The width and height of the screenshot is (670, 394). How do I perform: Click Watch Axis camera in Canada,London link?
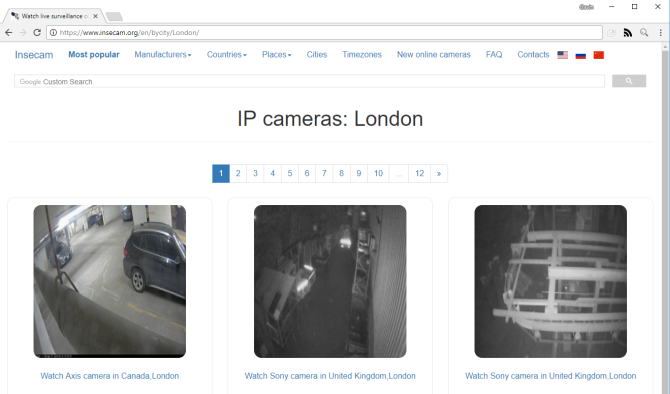click(110, 376)
